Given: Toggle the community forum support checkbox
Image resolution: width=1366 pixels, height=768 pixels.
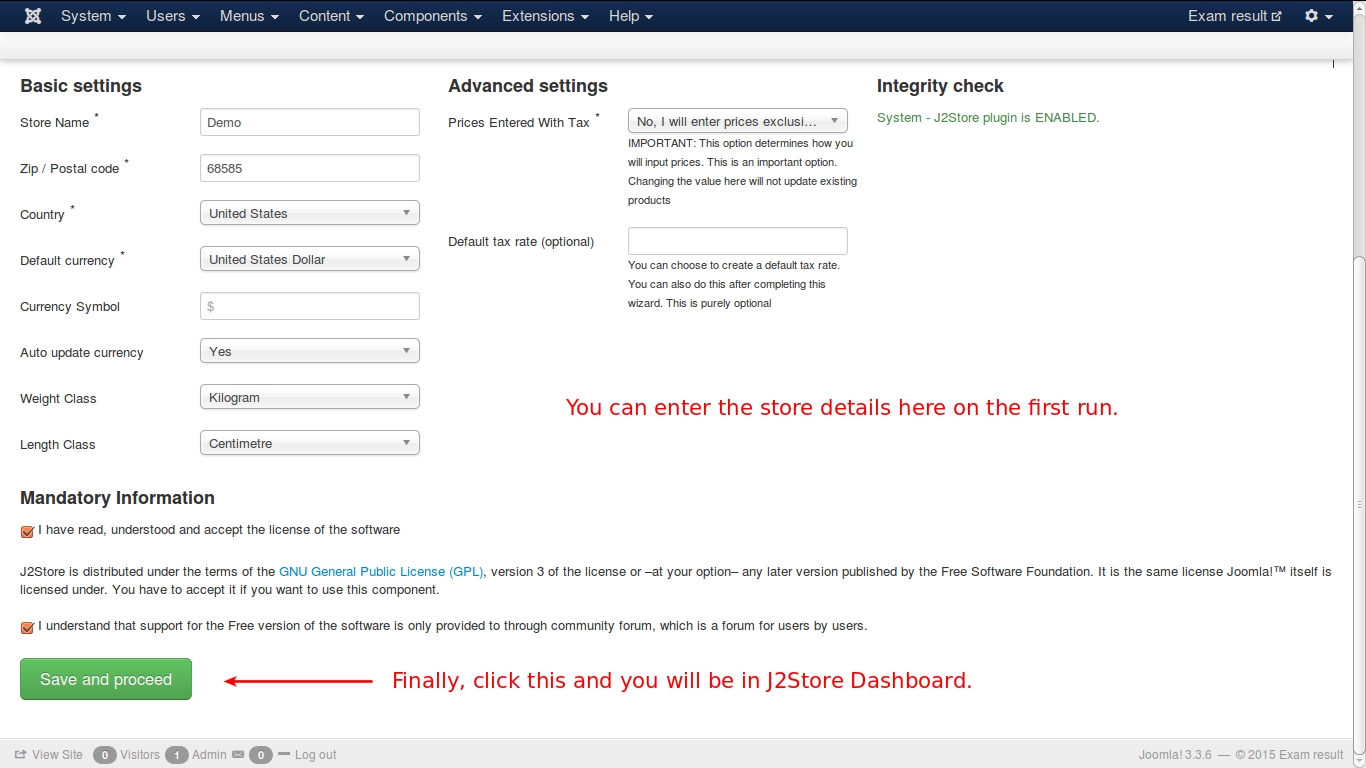Looking at the screenshot, I should (x=27, y=627).
